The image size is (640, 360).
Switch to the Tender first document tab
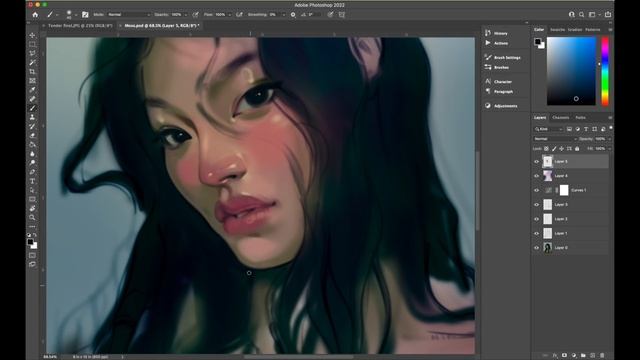point(80,26)
